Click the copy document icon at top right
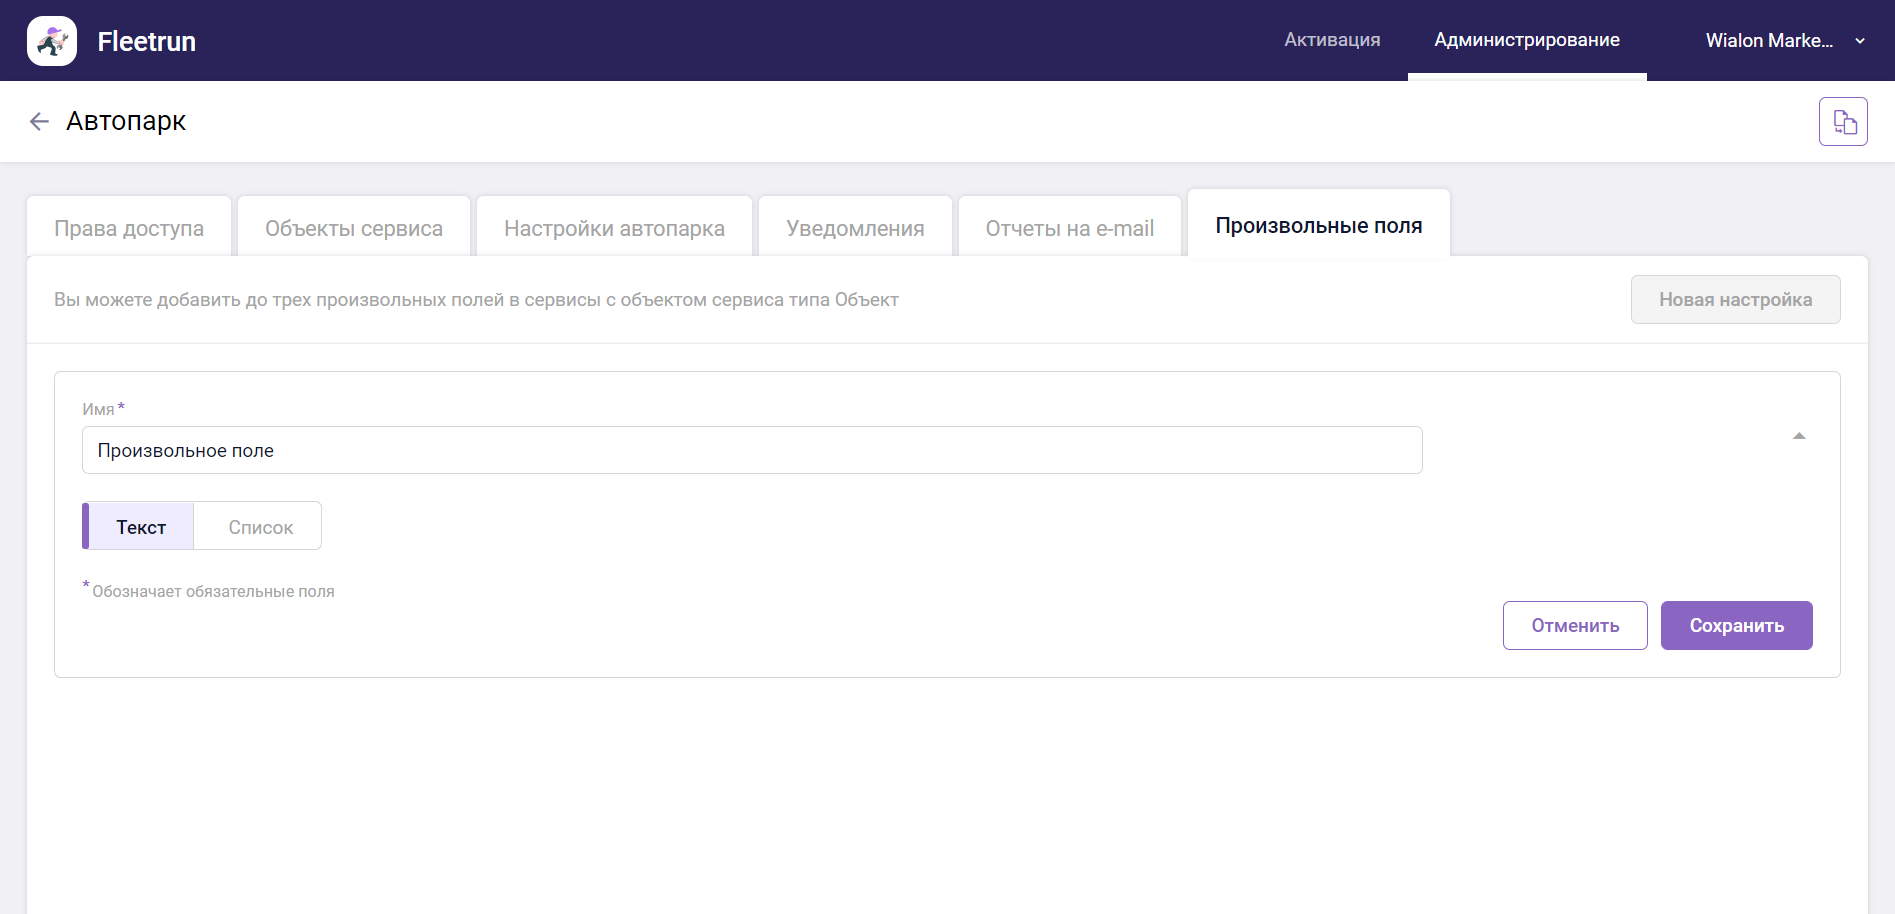Viewport: 1895px width, 914px height. (x=1843, y=121)
